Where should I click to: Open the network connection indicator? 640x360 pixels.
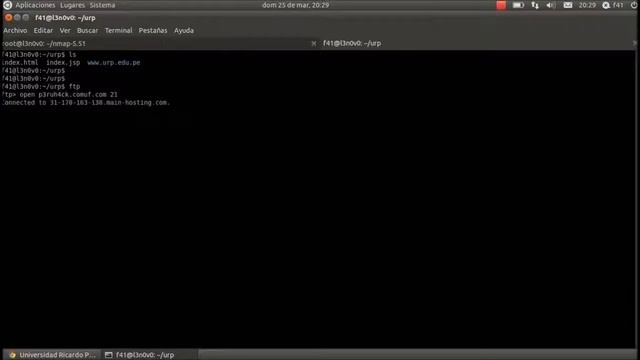click(535, 5)
